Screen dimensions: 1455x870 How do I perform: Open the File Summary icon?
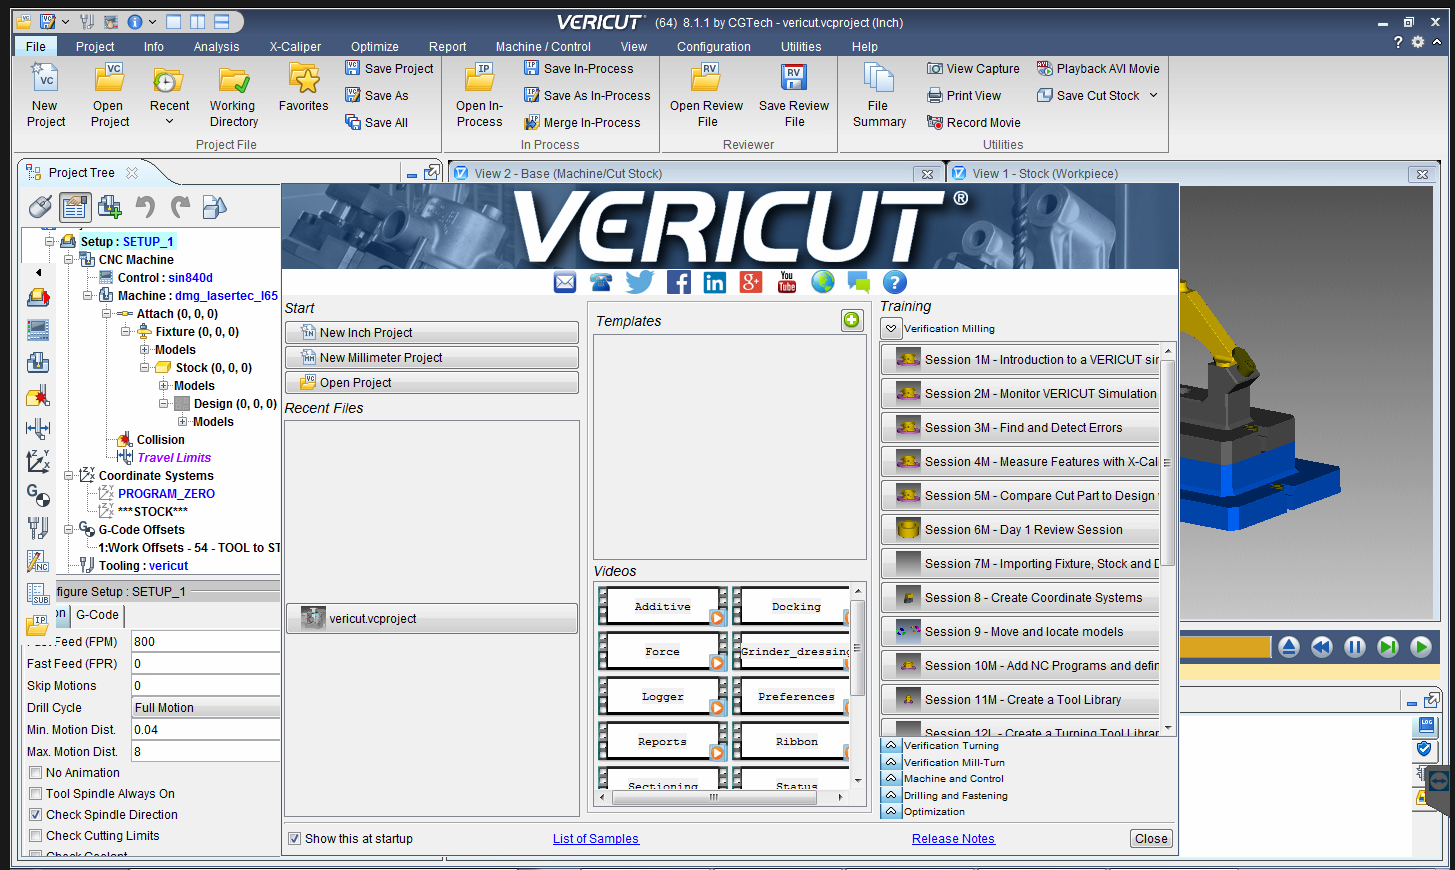tap(878, 78)
